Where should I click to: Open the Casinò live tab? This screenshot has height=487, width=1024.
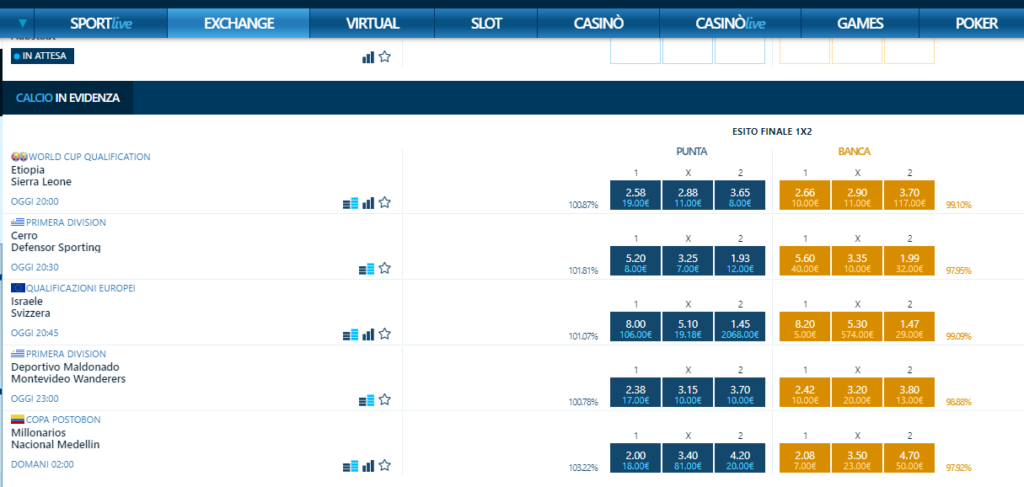click(730, 23)
